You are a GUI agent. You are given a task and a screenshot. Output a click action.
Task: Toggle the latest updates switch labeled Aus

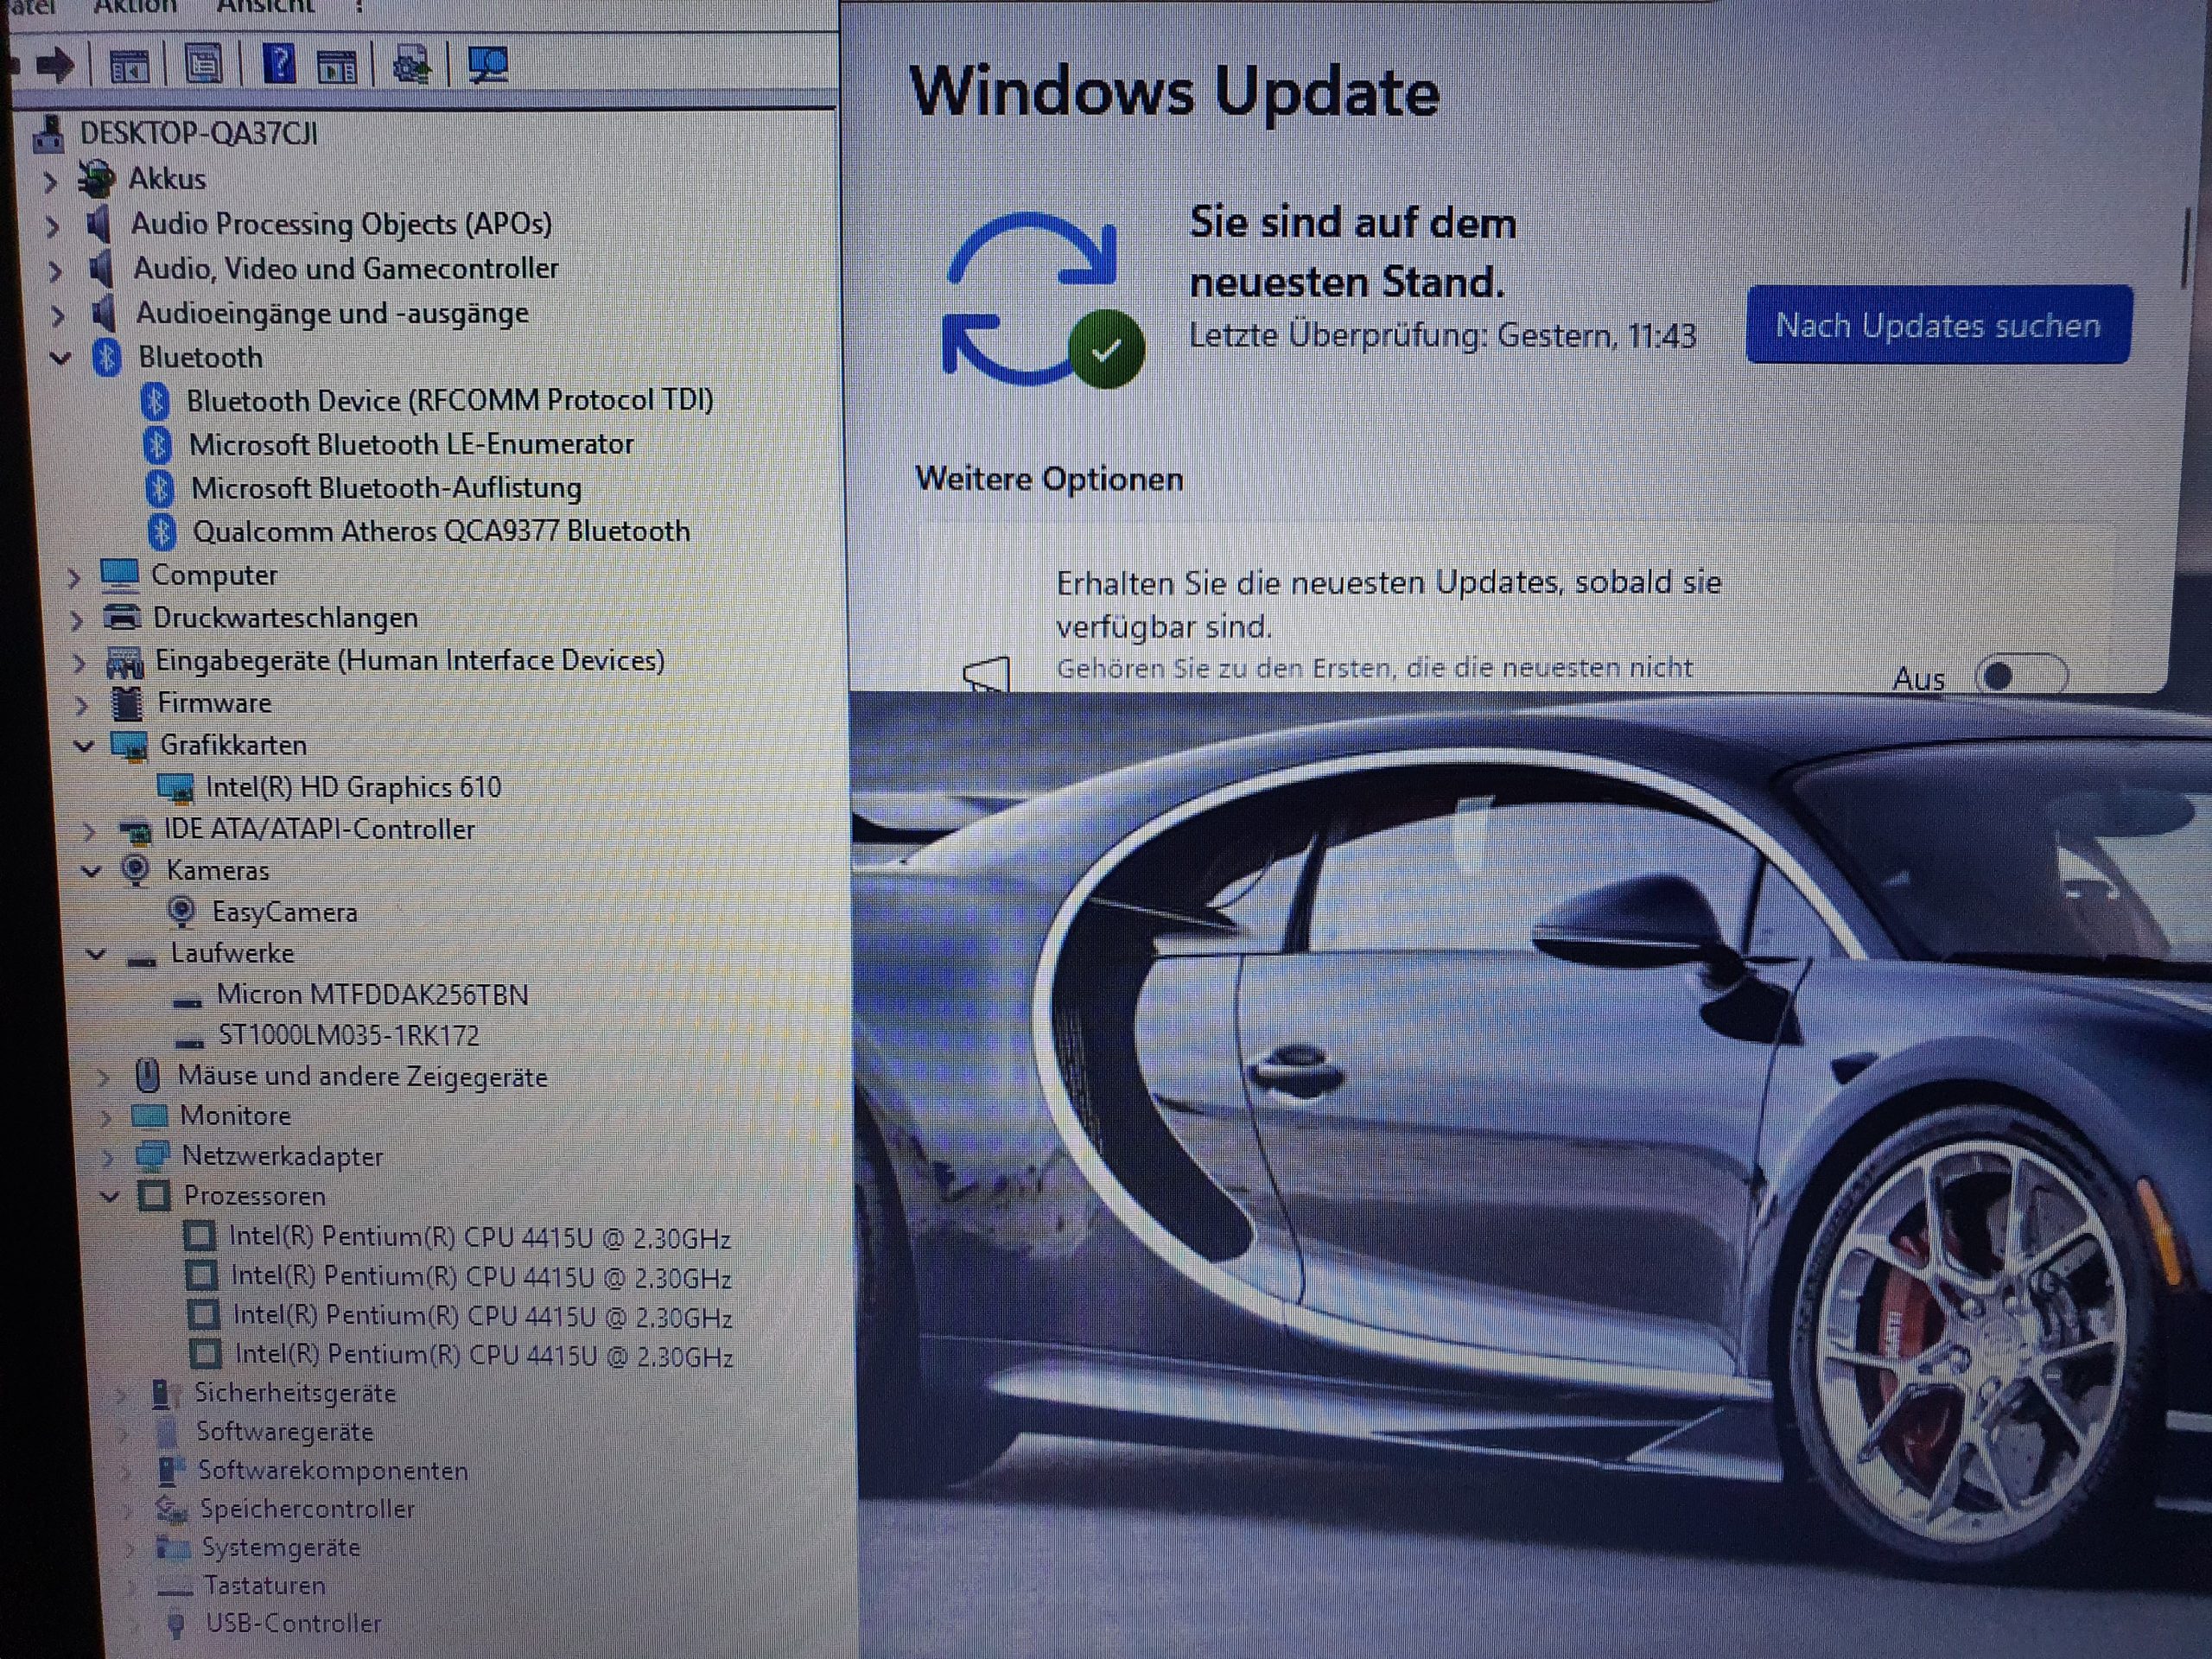click(x=2019, y=677)
